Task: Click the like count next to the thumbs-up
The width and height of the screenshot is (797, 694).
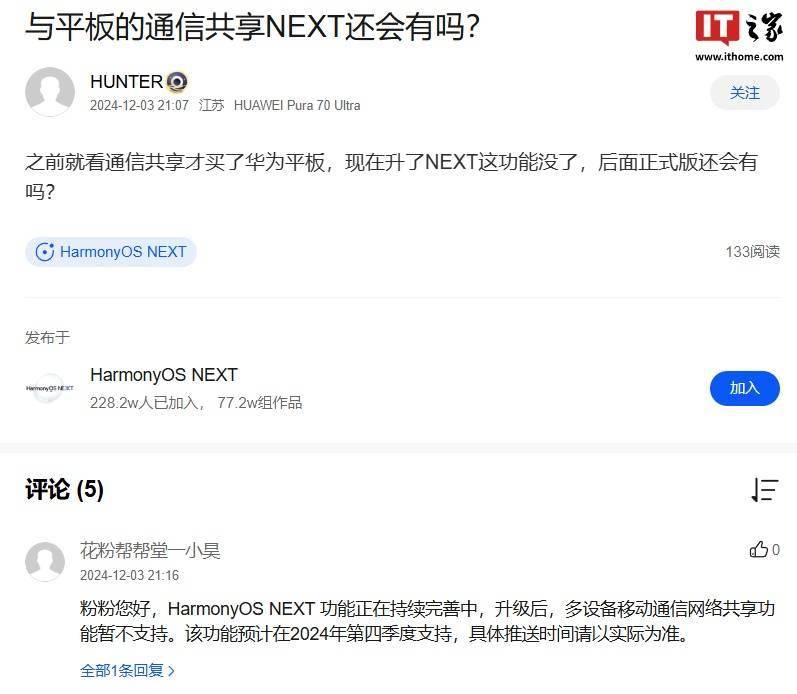Action: (x=775, y=550)
